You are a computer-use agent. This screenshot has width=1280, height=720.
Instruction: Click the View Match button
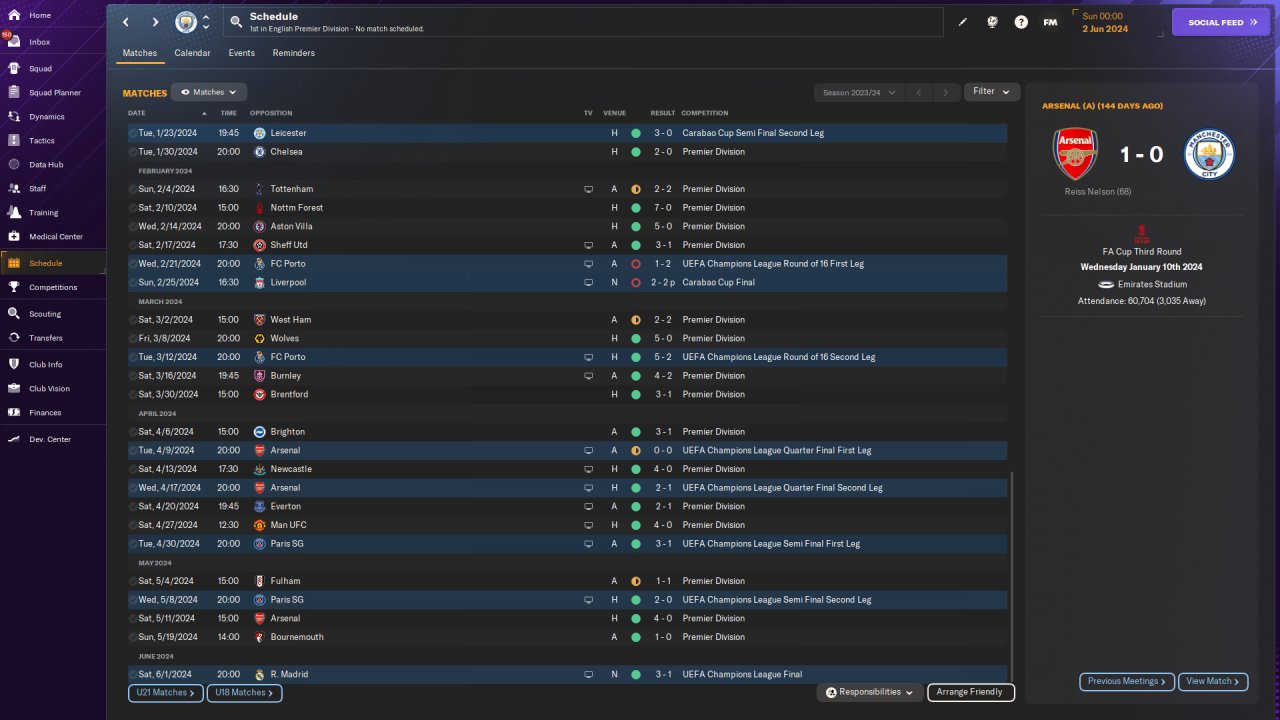tap(1213, 681)
